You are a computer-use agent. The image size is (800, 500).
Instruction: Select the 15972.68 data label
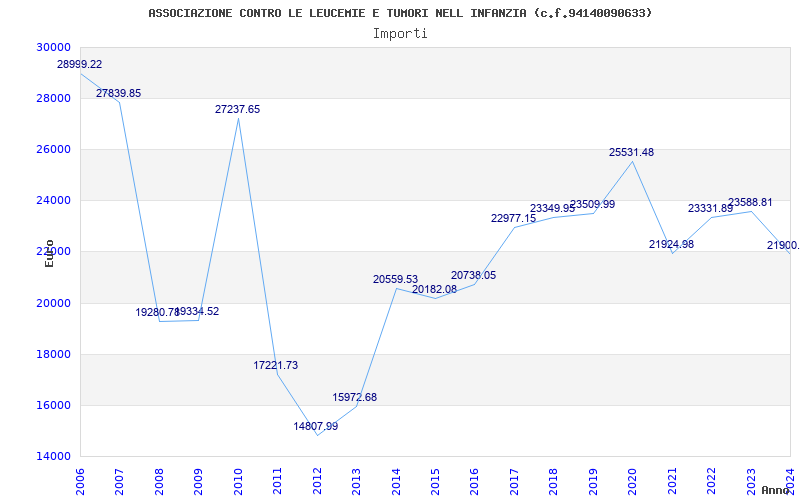tap(355, 397)
